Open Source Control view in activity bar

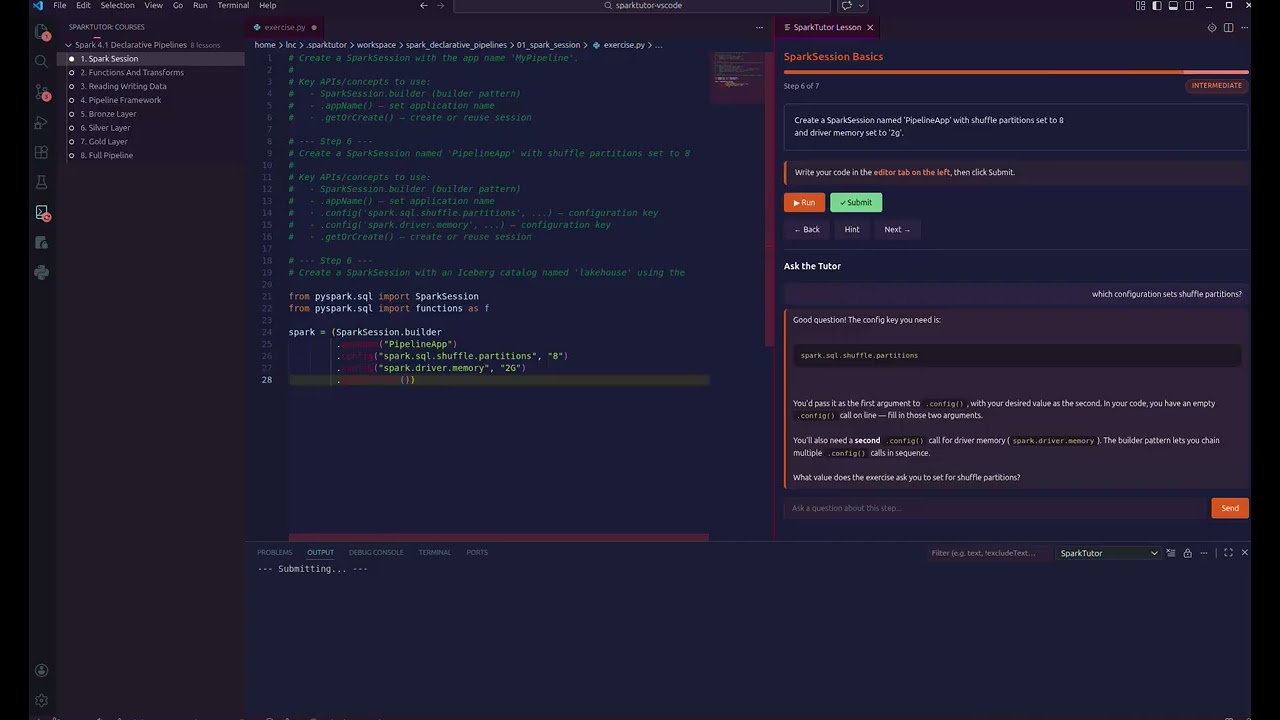[x=41, y=92]
